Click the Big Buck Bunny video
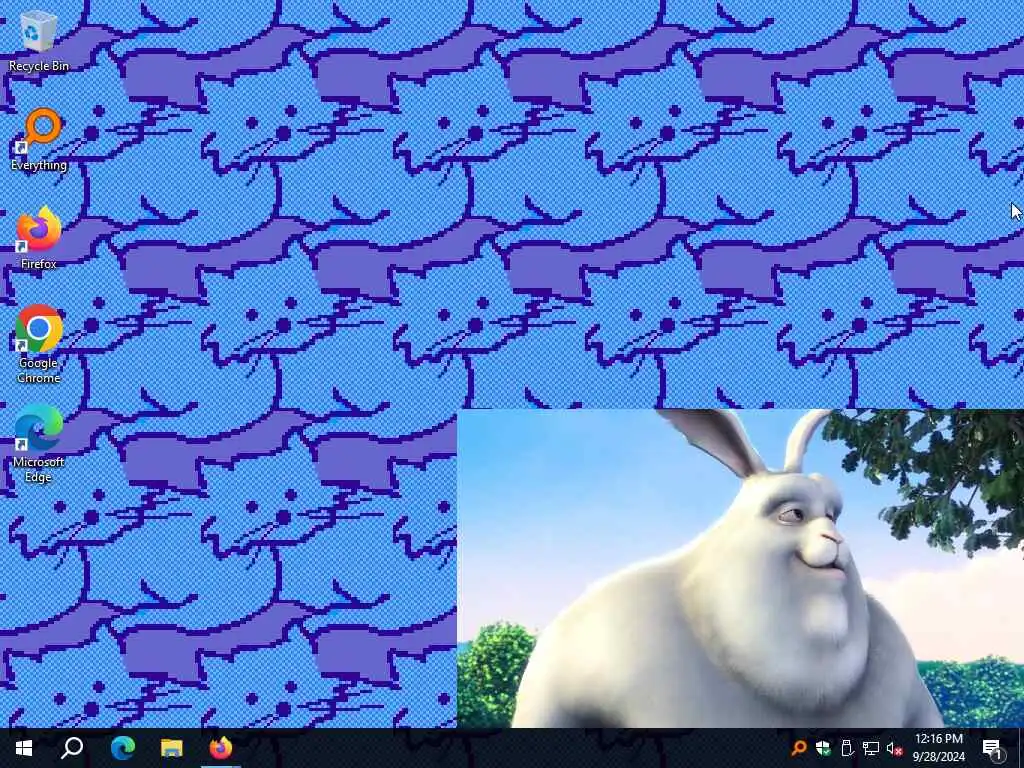 (740, 568)
